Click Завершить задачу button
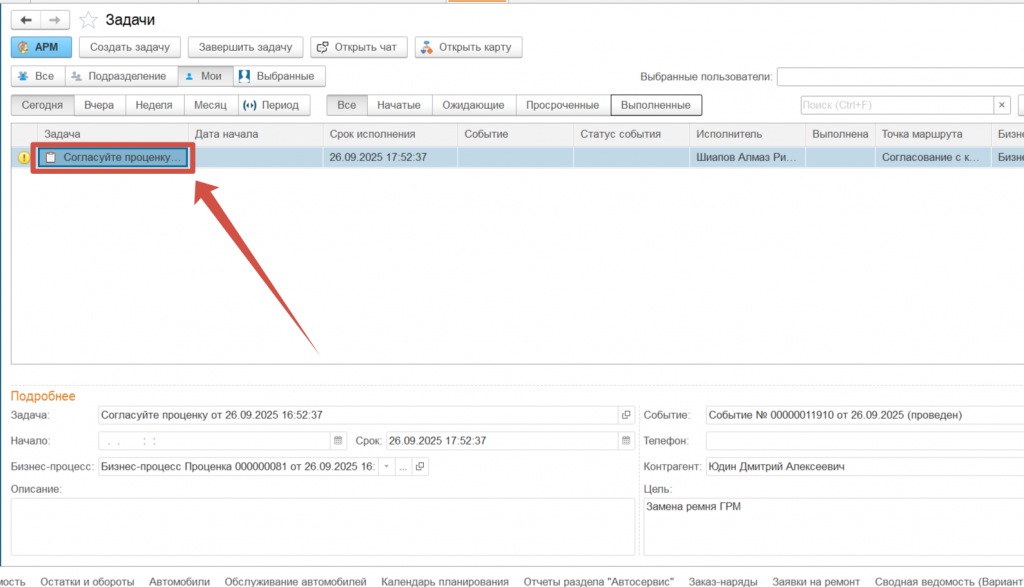The width and height of the screenshot is (1024, 587). click(x=245, y=47)
